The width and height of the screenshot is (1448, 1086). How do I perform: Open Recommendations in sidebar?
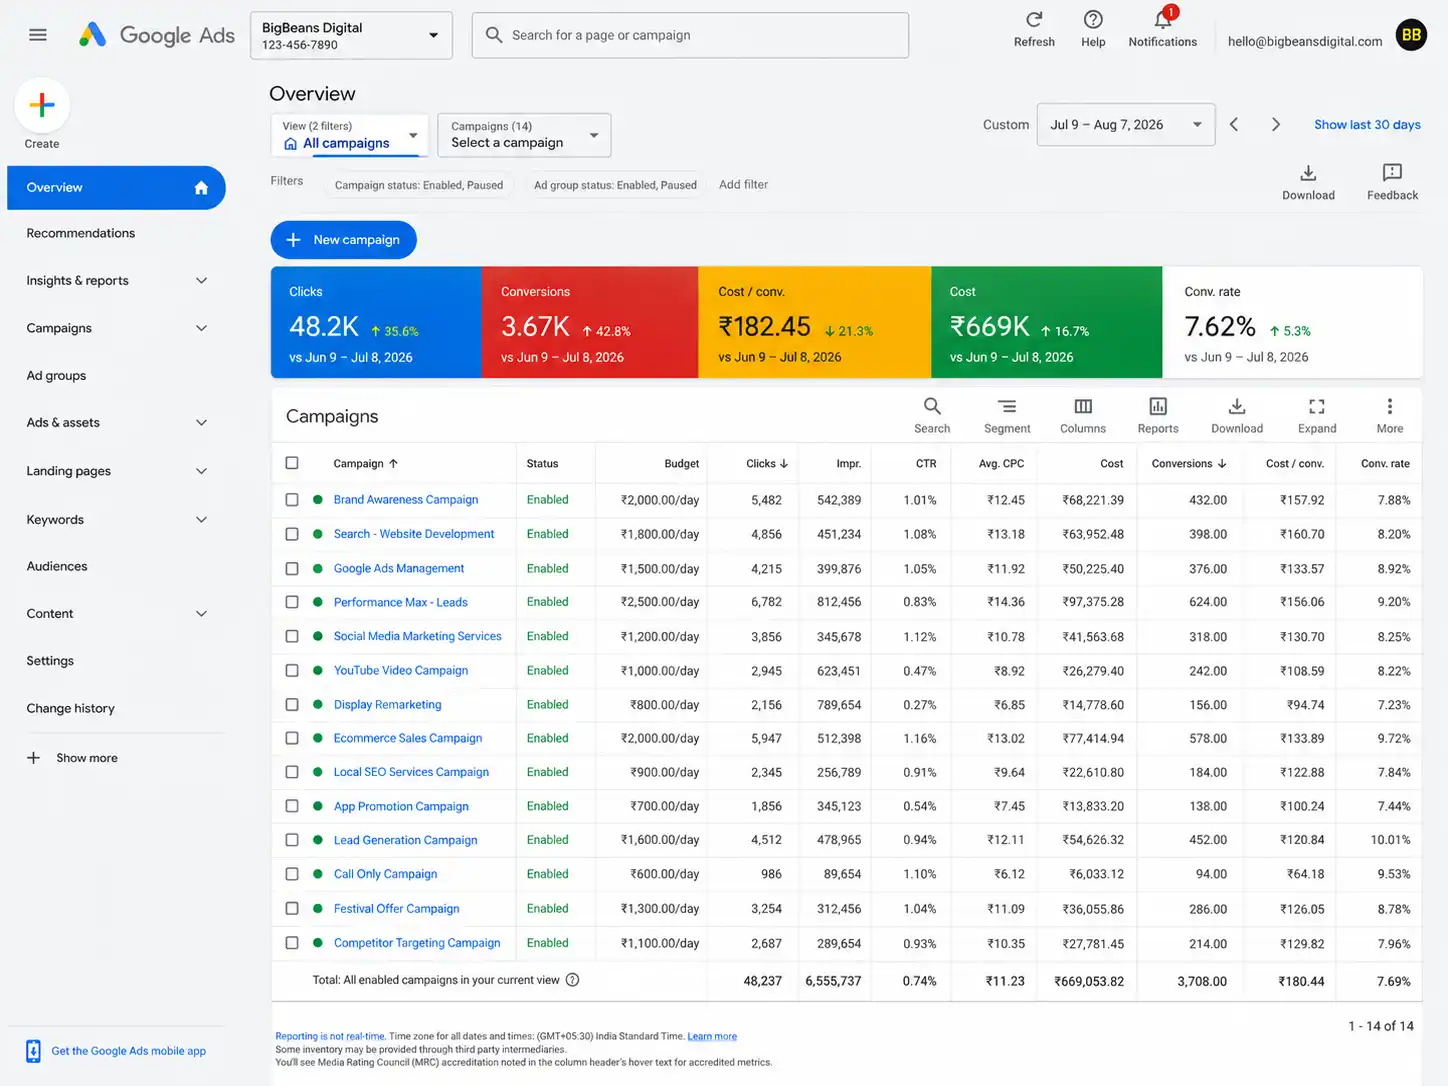click(81, 233)
